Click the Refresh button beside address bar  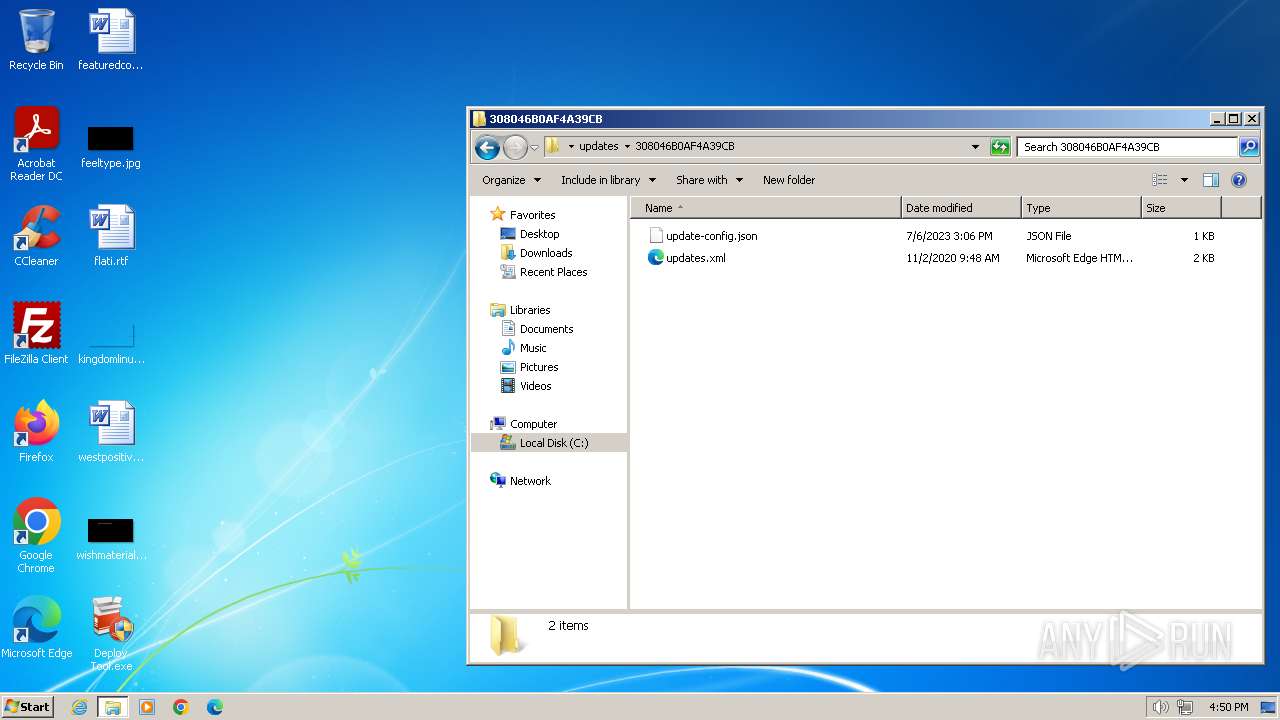pos(1000,147)
